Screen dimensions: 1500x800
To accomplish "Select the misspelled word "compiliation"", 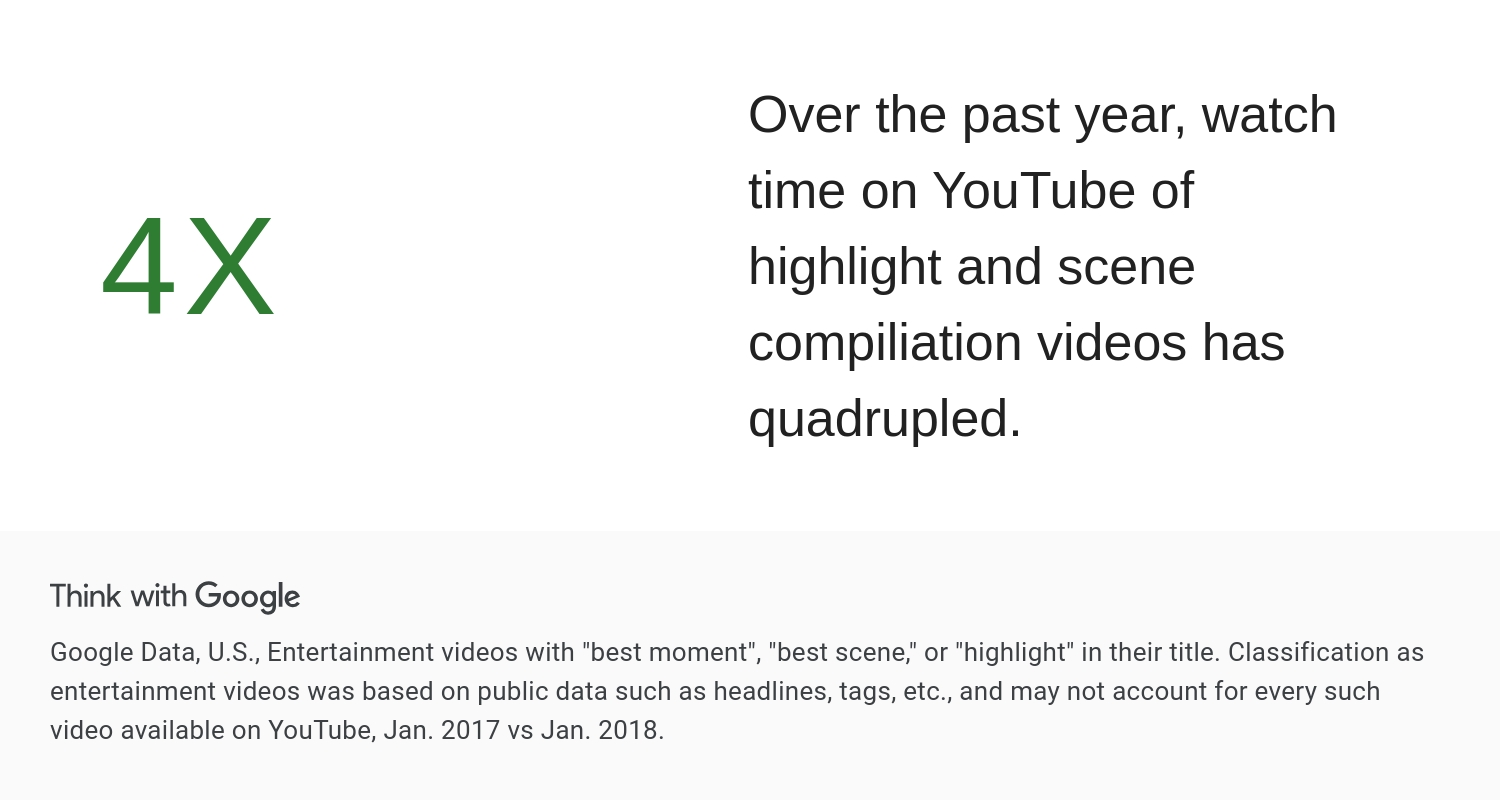I will (885, 343).
